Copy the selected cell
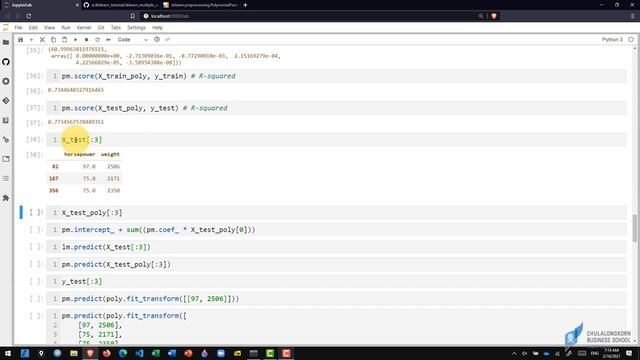 tap(53, 40)
